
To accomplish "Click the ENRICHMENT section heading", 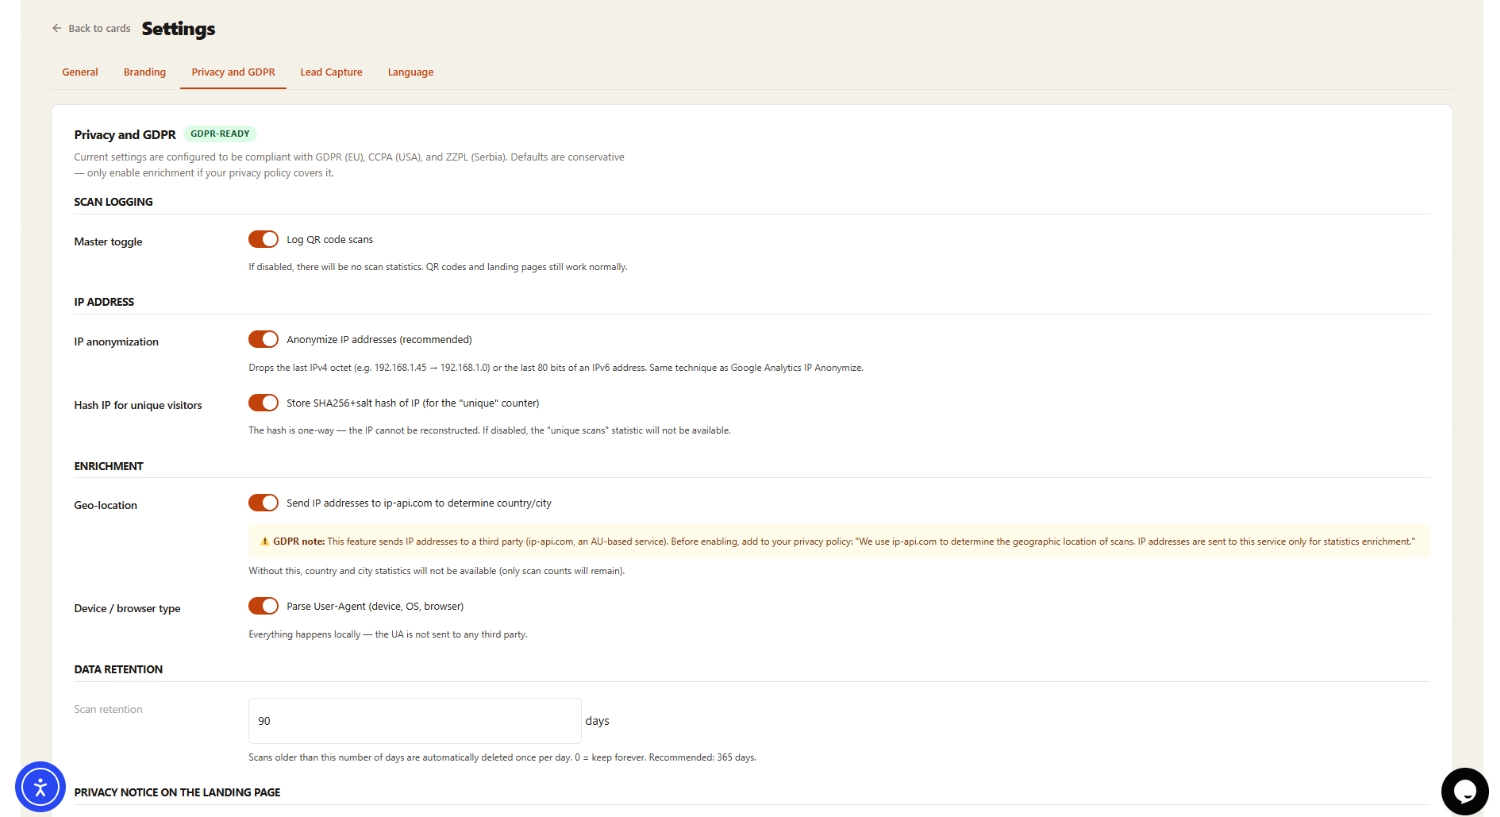I will click(x=109, y=466).
